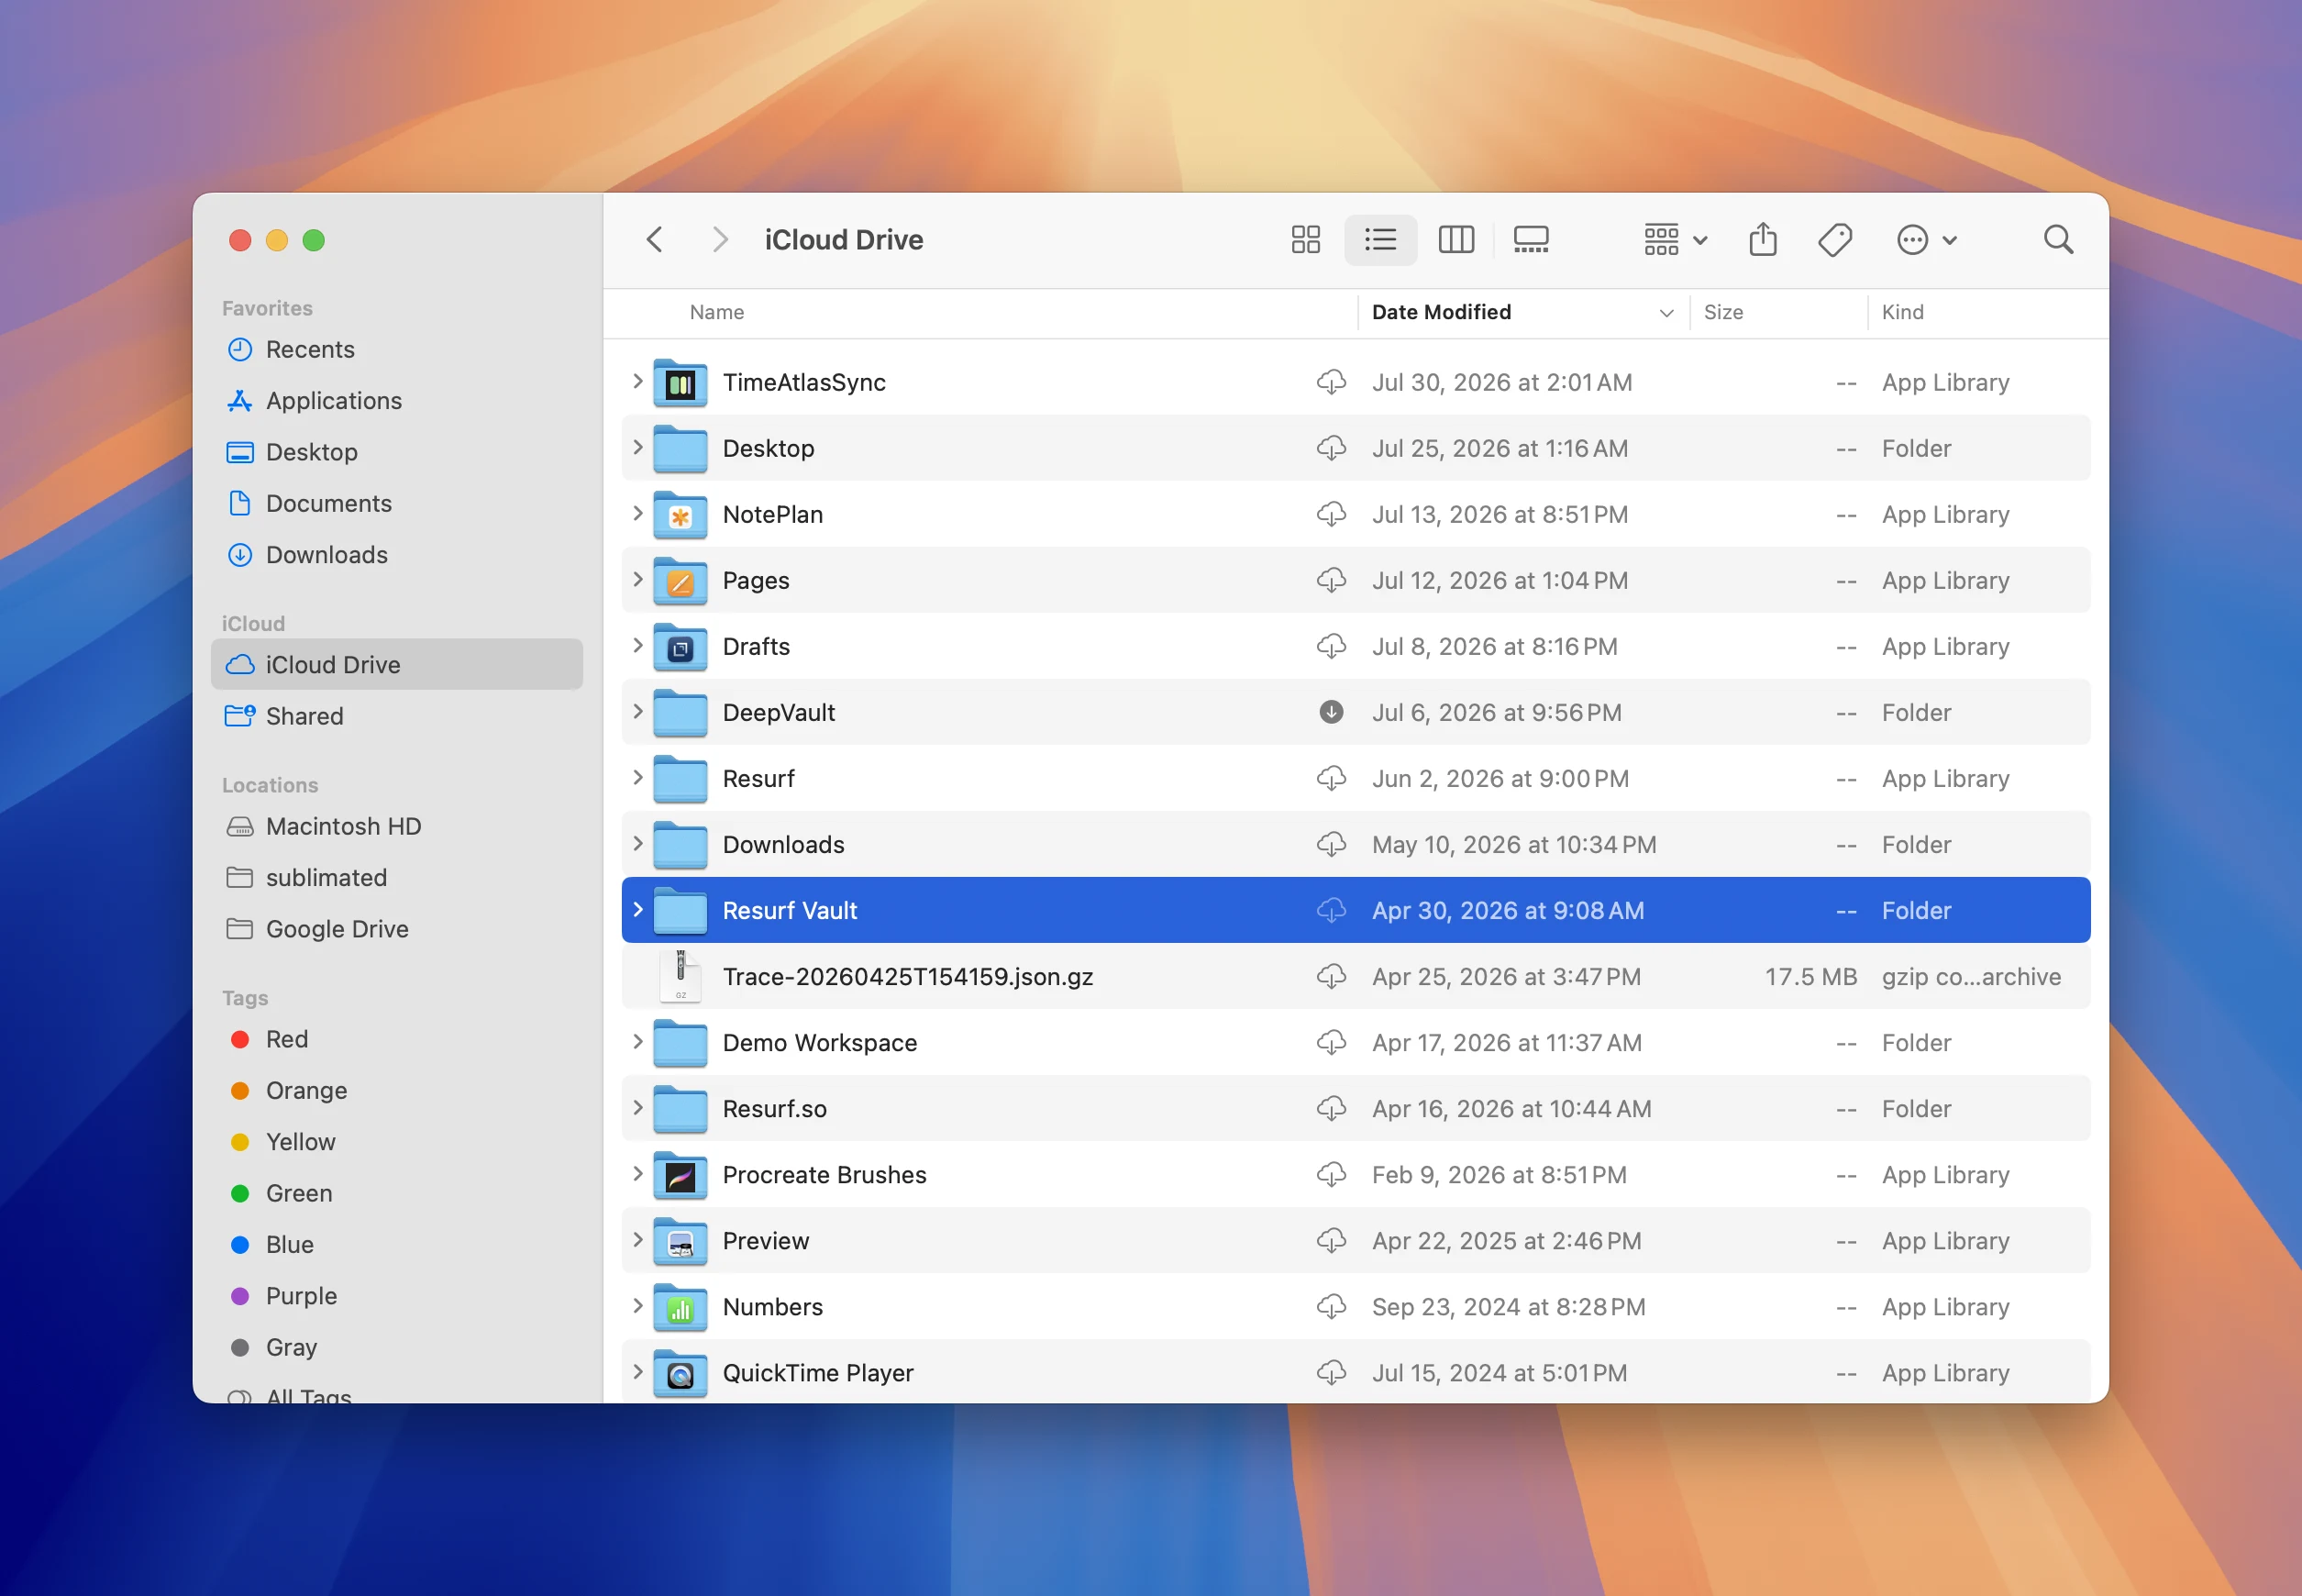Expand the NotePlan folder
The image size is (2302, 1596).
point(637,513)
